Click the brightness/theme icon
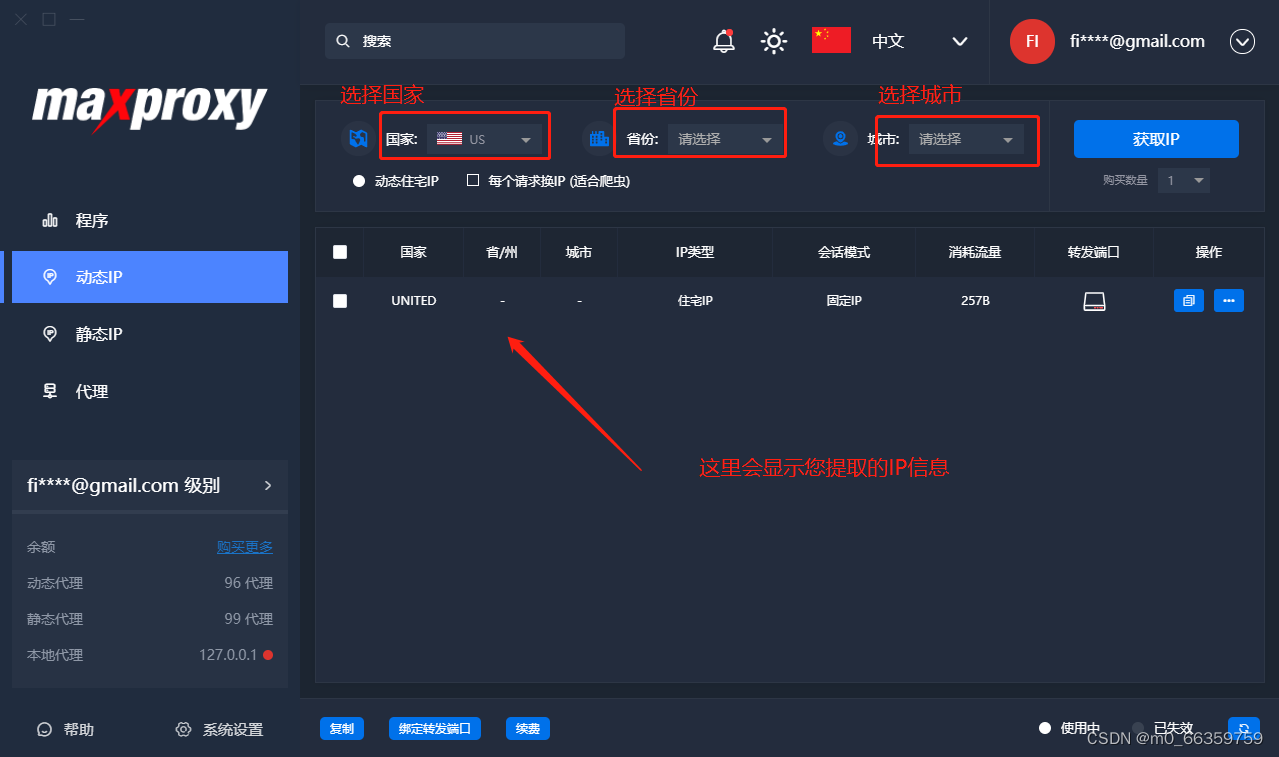The width and height of the screenshot is (1279, 757). (x=773, y=41)
